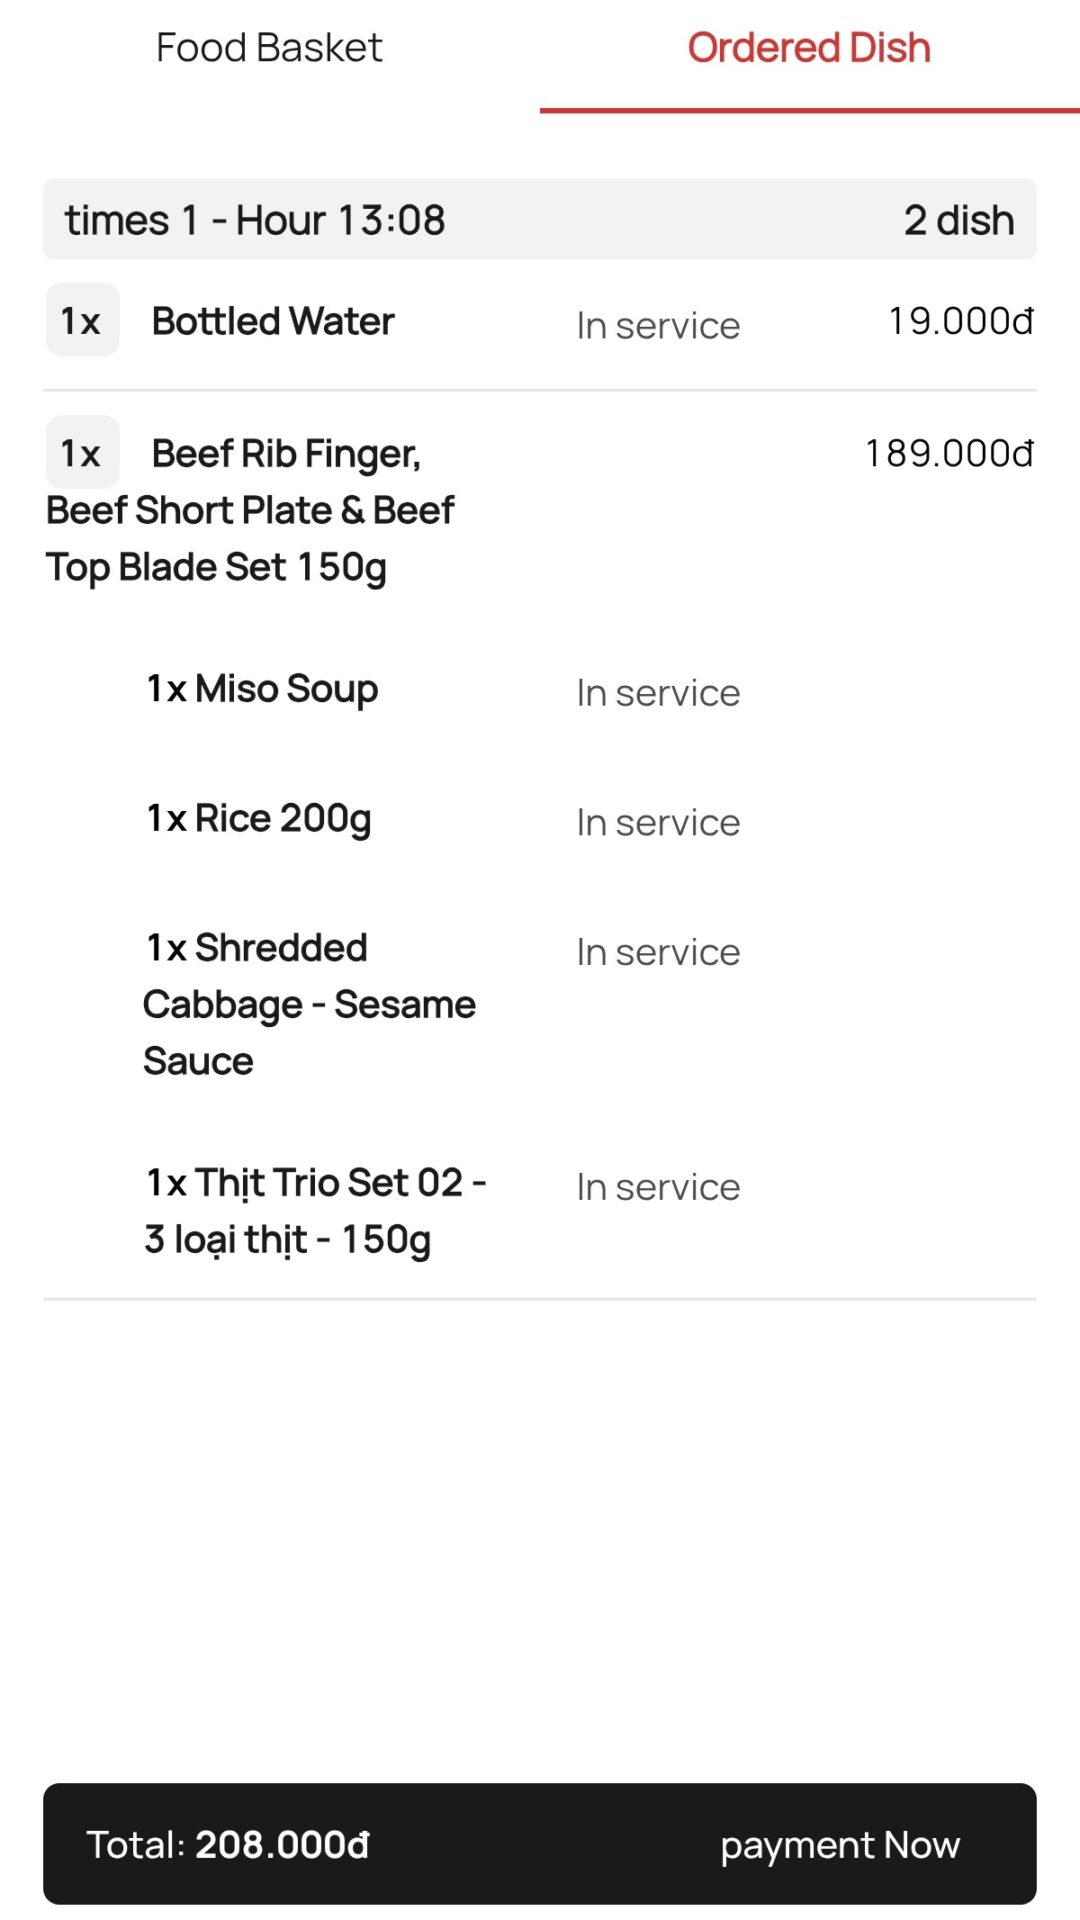Tap the 189.000đ price

coord(948,453)
